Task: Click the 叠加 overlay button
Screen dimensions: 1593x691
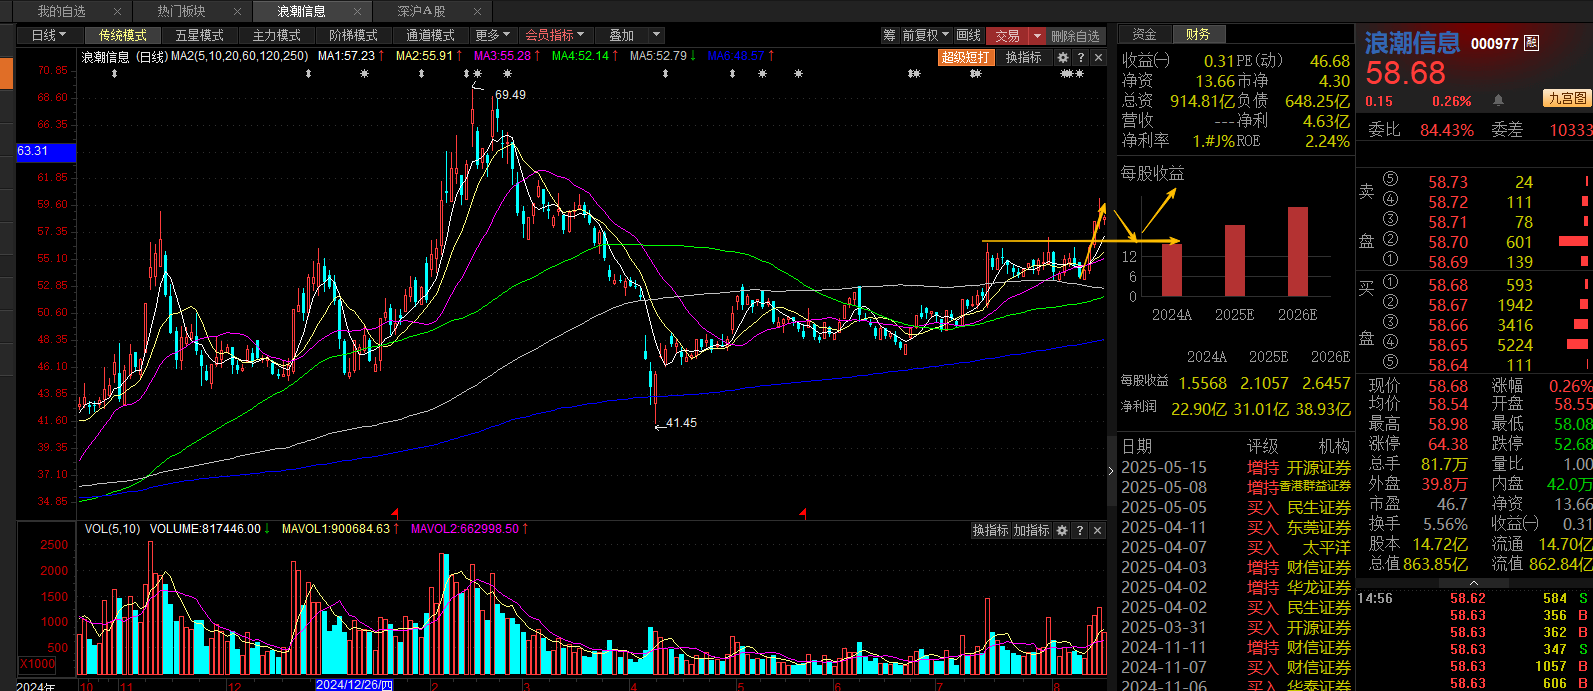Action: [621, 35]
